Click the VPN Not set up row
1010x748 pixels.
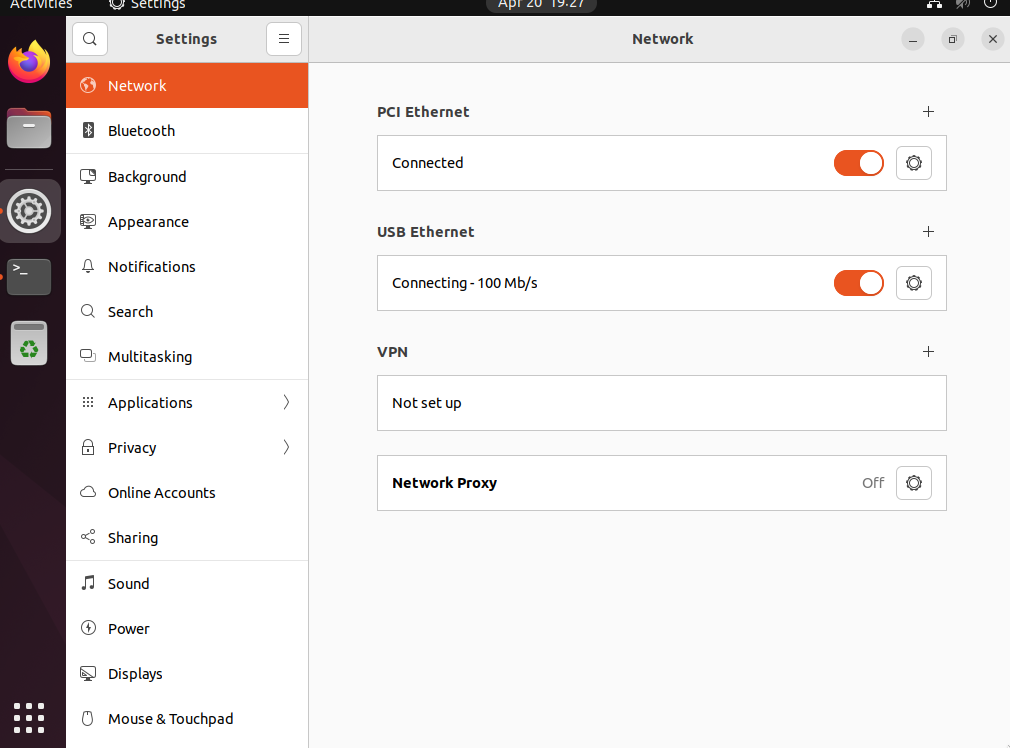point(661,403)
